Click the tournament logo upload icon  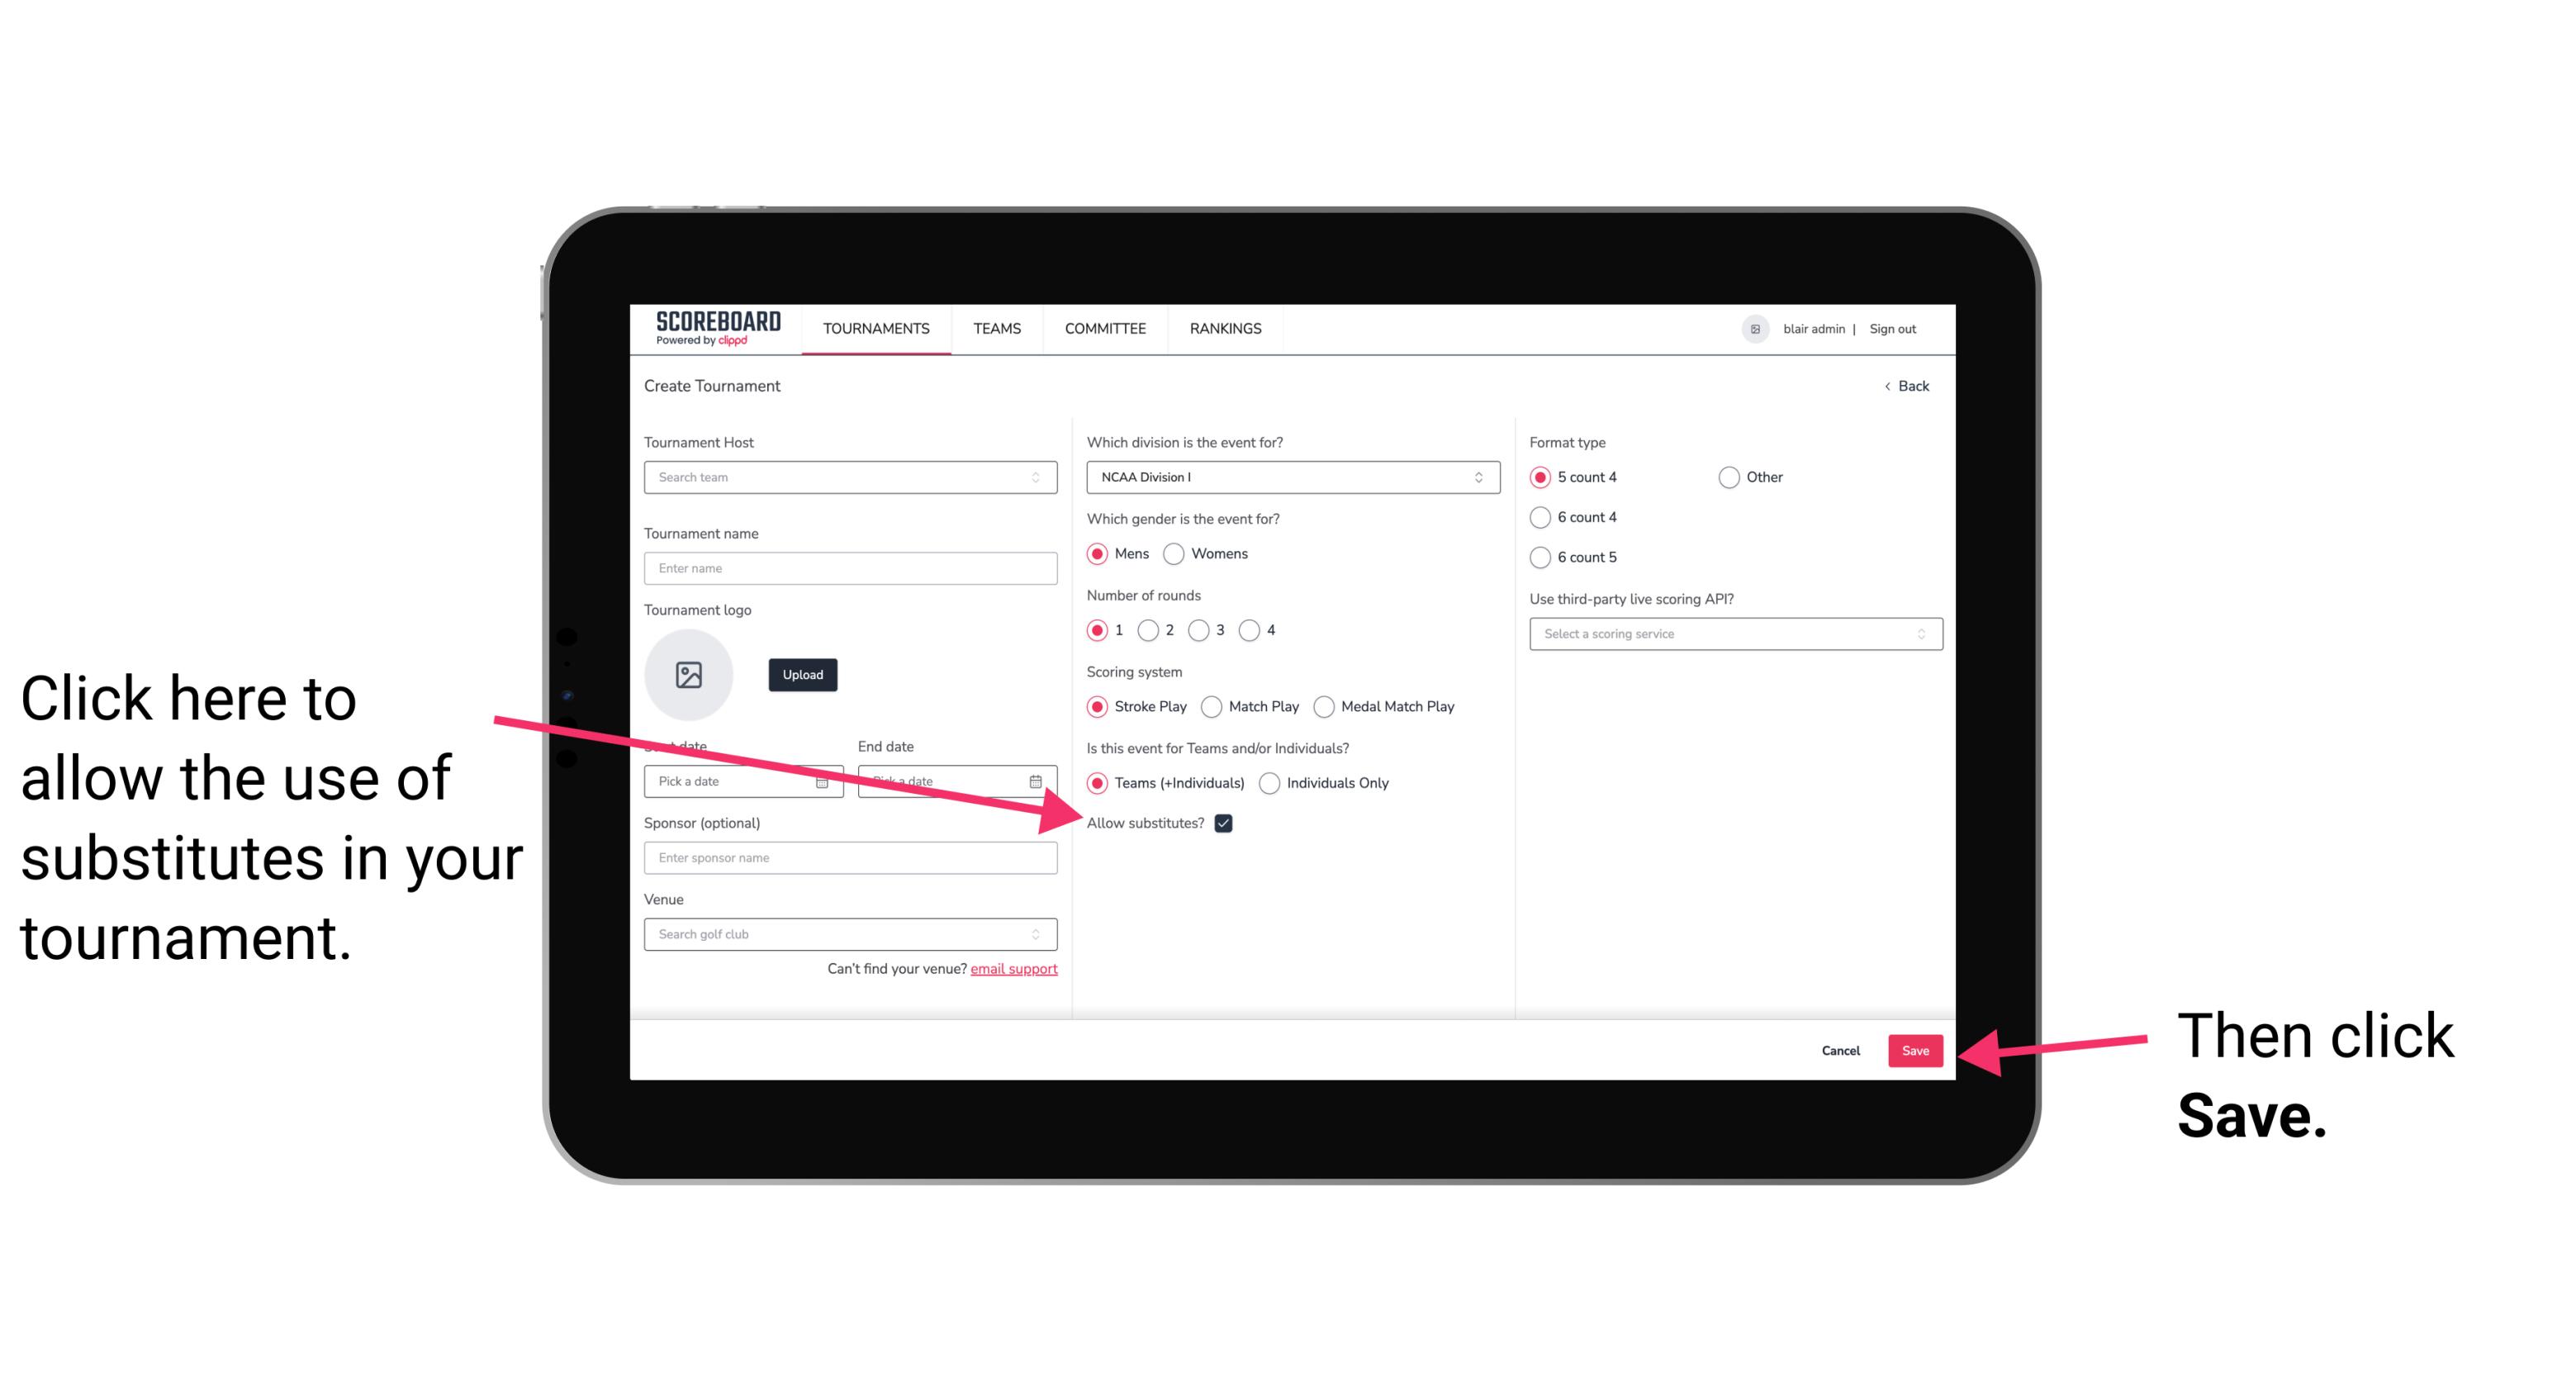[689, 674]
